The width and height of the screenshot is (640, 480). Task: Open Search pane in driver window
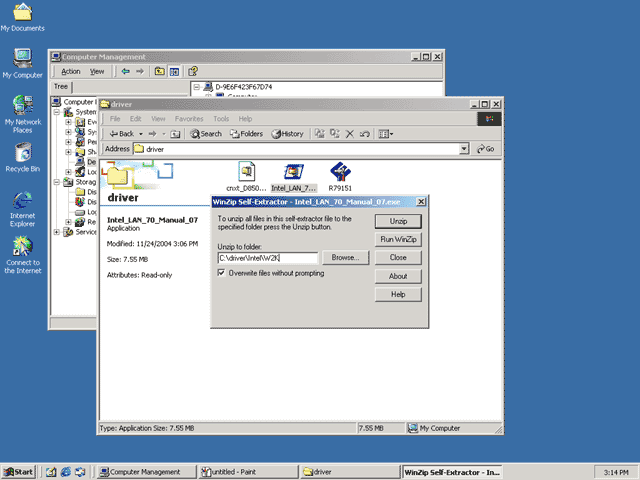coord(206,134)
